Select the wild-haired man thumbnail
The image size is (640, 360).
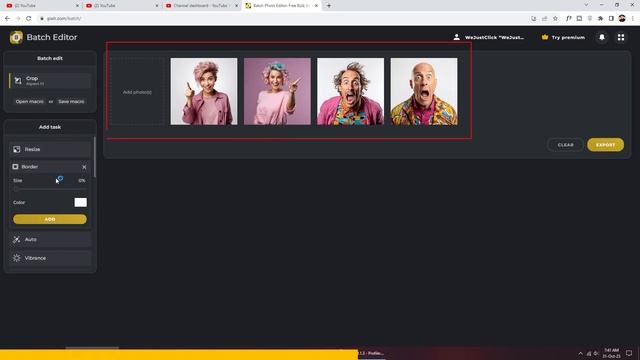point(351,91)
